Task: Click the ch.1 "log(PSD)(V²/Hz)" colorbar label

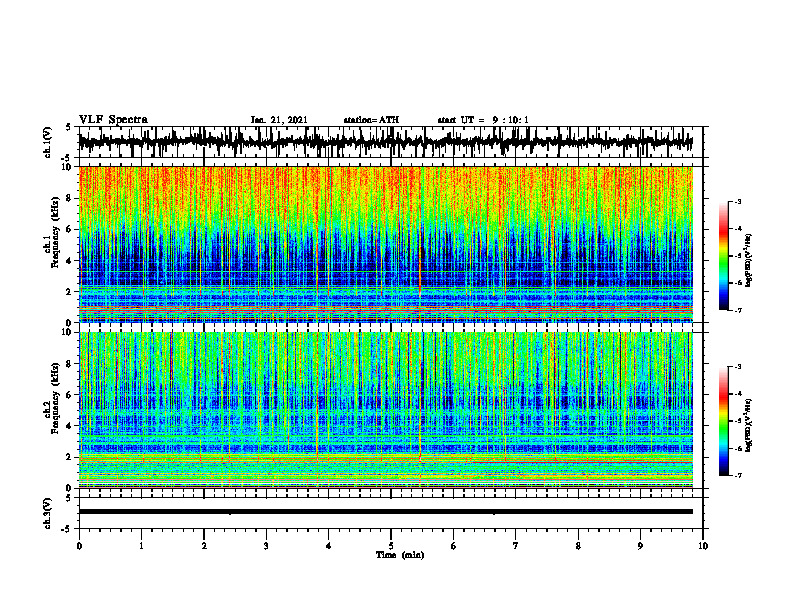Action: (749, 260)
